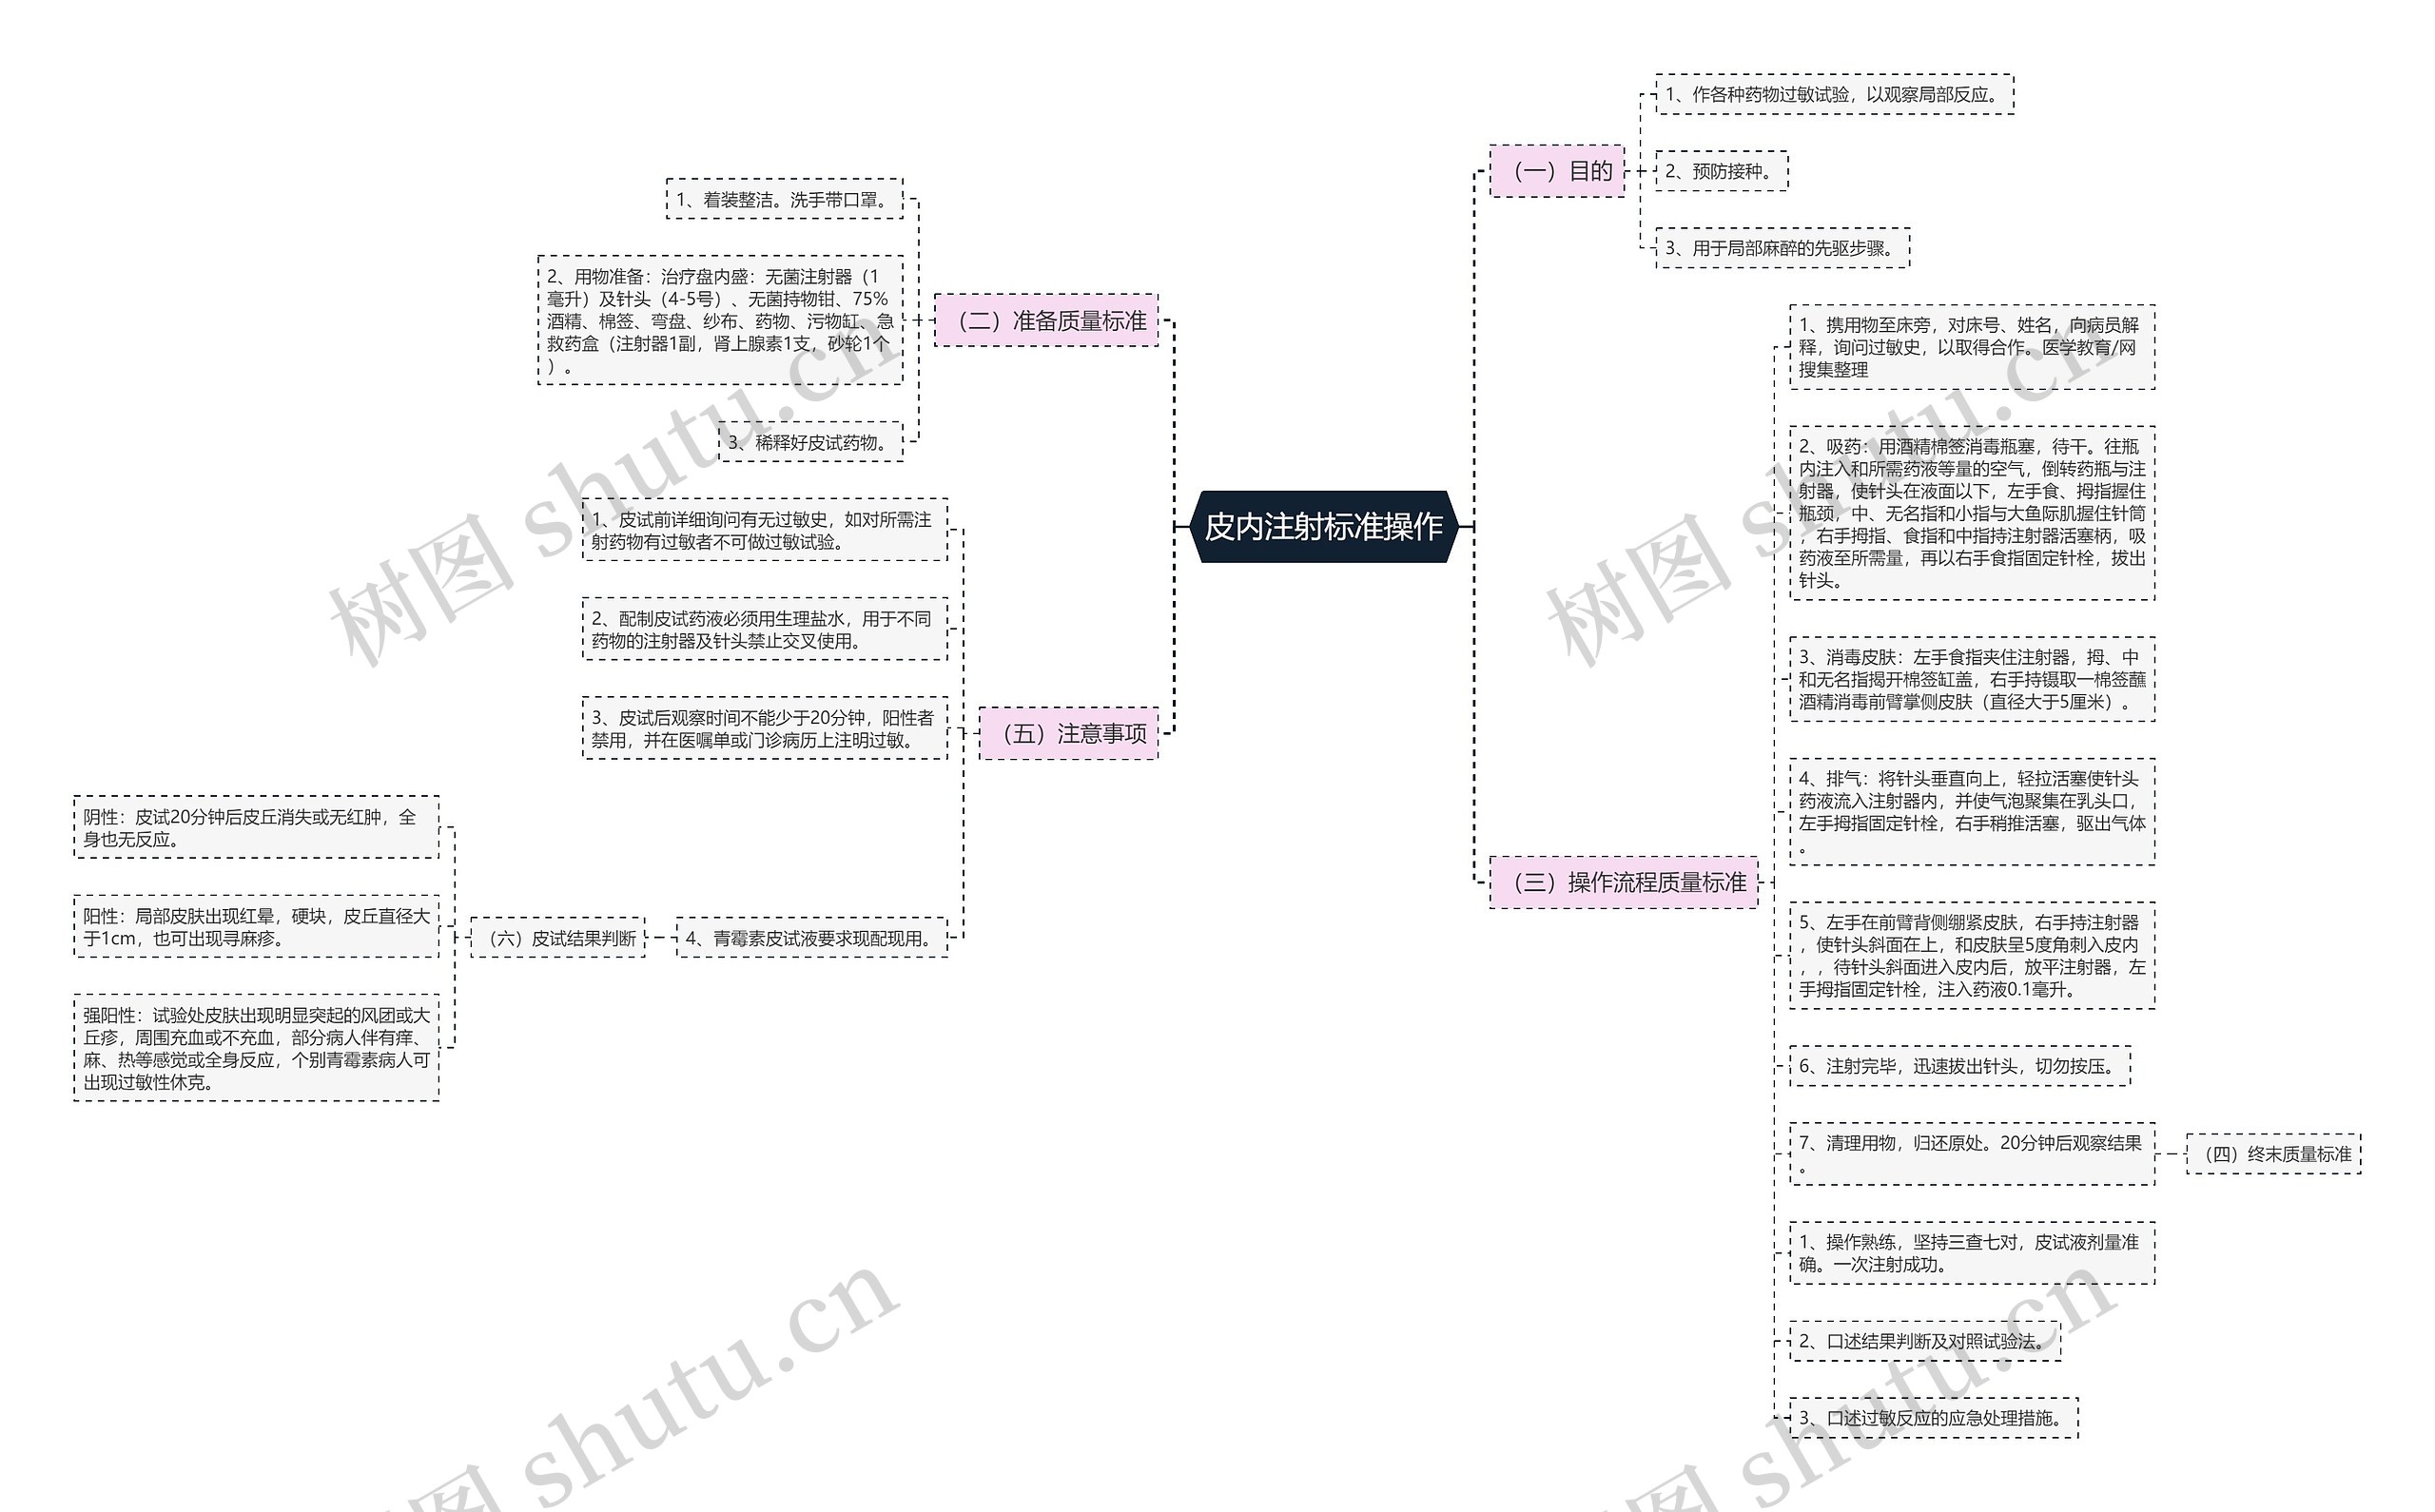This screenshot has width=2435, height=1512.
Task: Select the （四）终末质量标准 node
Action: (x=2296, y=1146)
